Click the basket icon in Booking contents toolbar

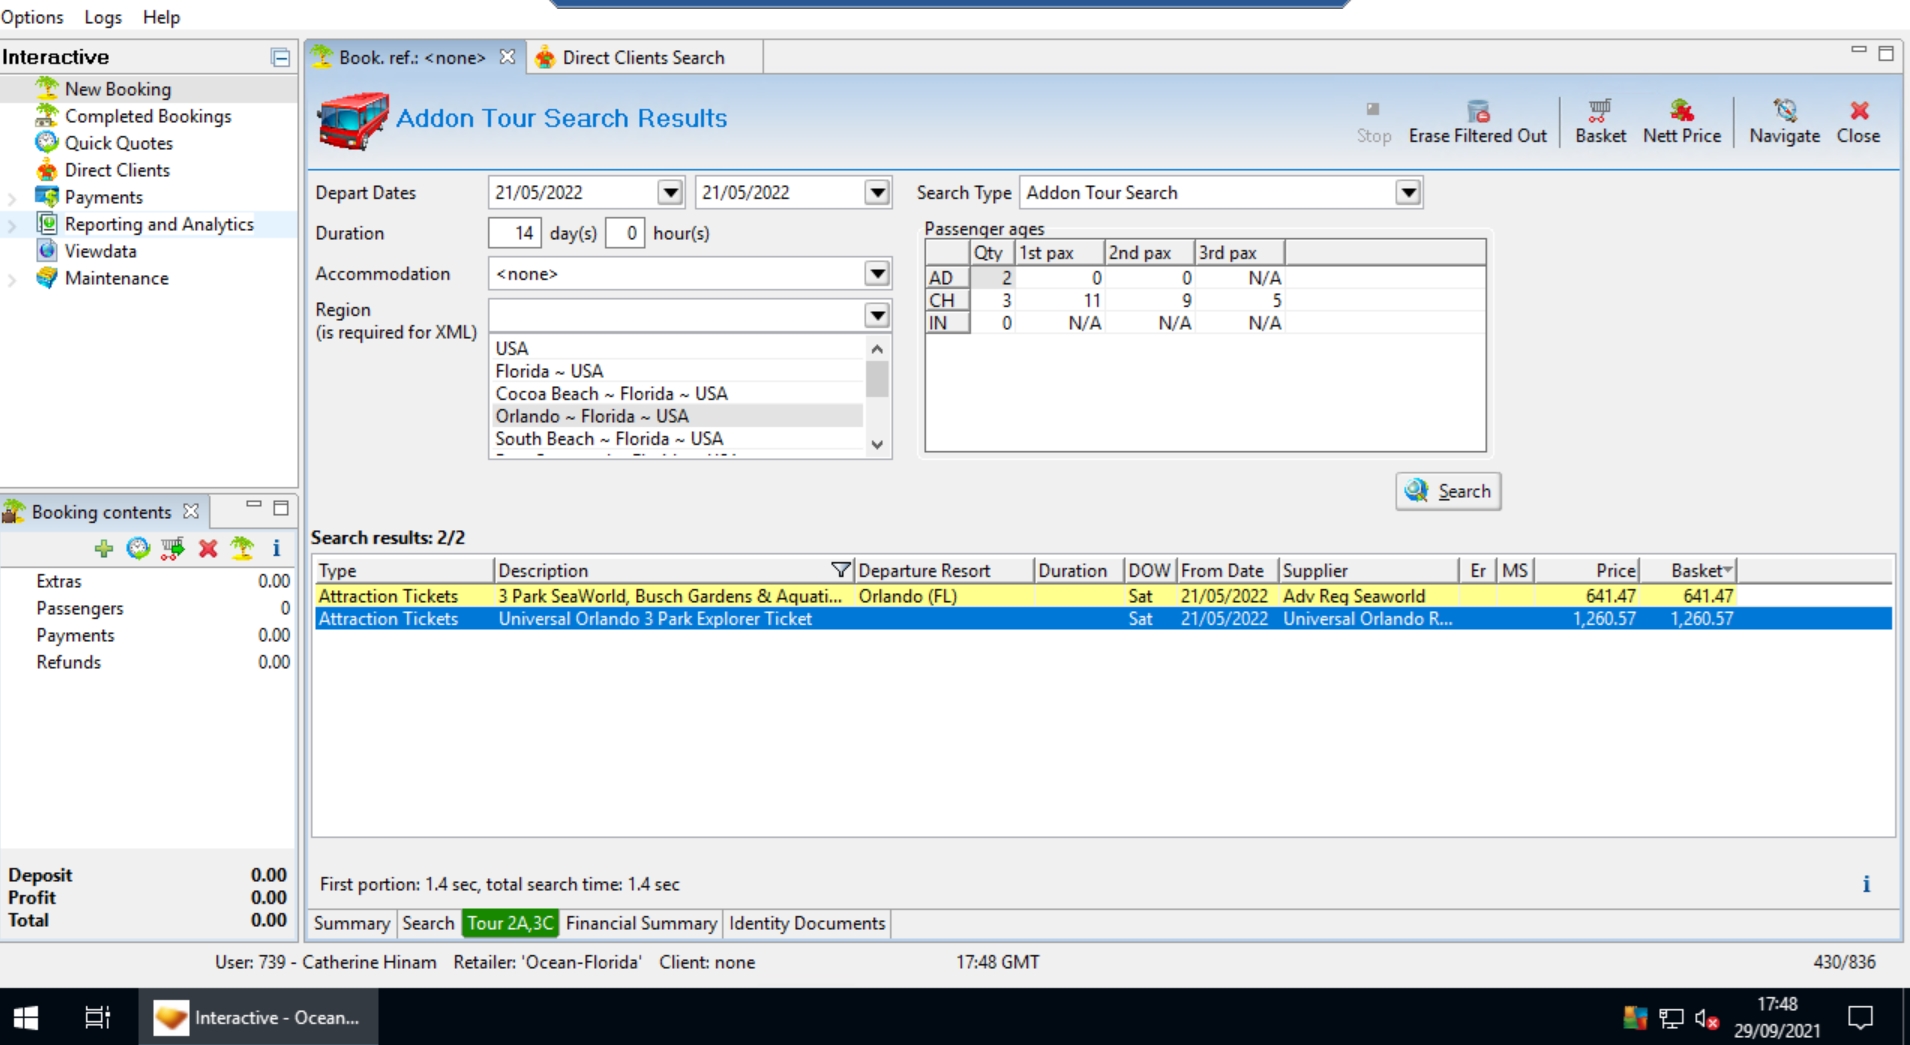[173, 548]
